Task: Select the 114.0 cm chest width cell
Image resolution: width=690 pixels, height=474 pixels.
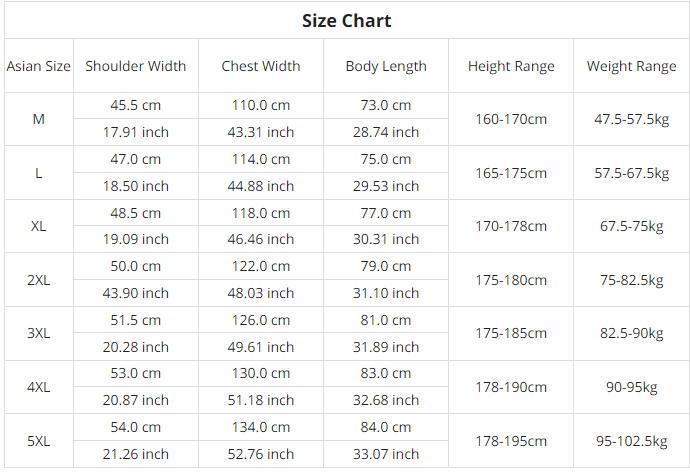Action: click(x=261, y=159)
